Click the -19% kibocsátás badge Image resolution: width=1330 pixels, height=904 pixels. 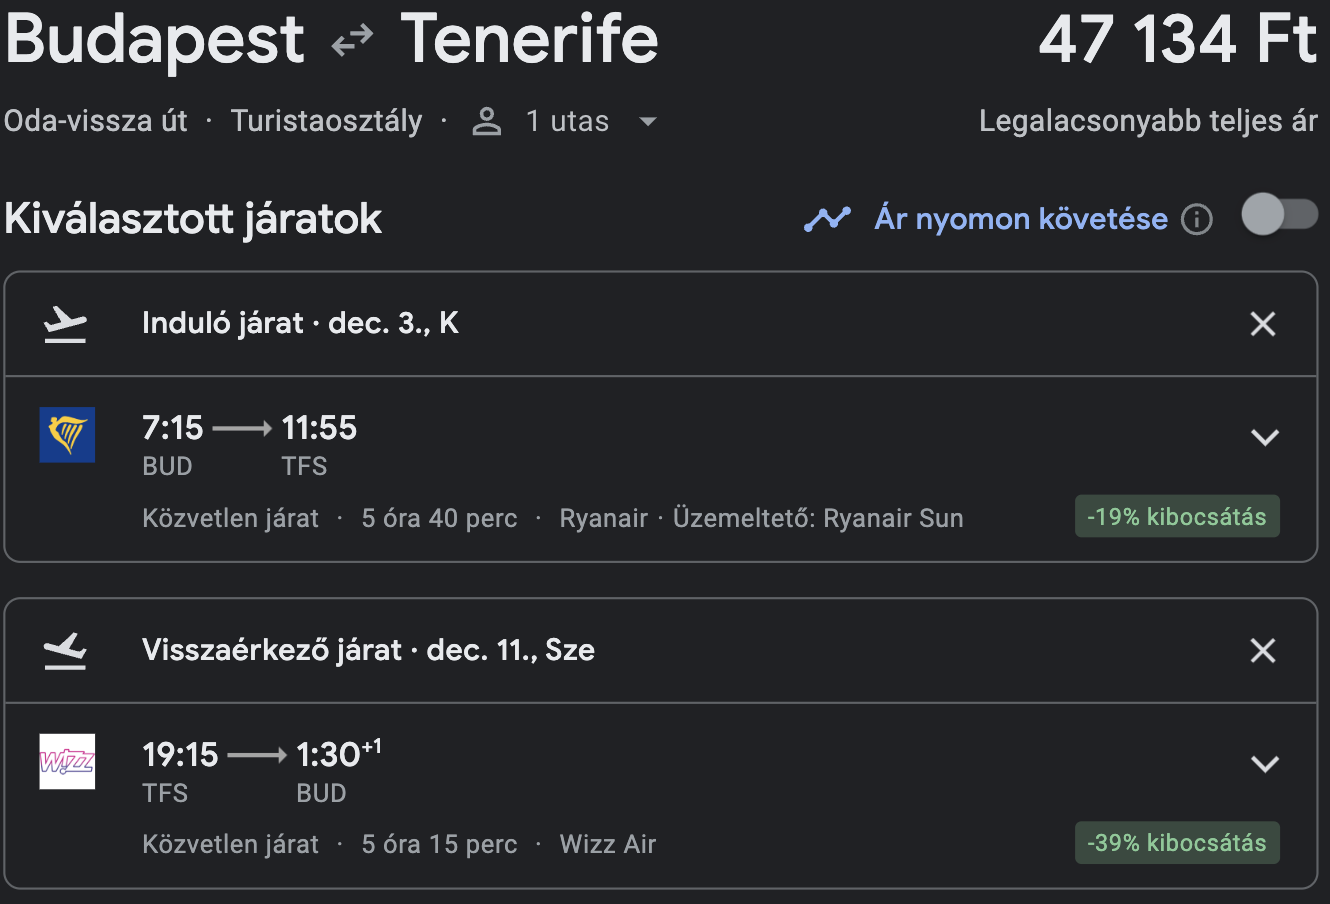(x=1177, y=517)
